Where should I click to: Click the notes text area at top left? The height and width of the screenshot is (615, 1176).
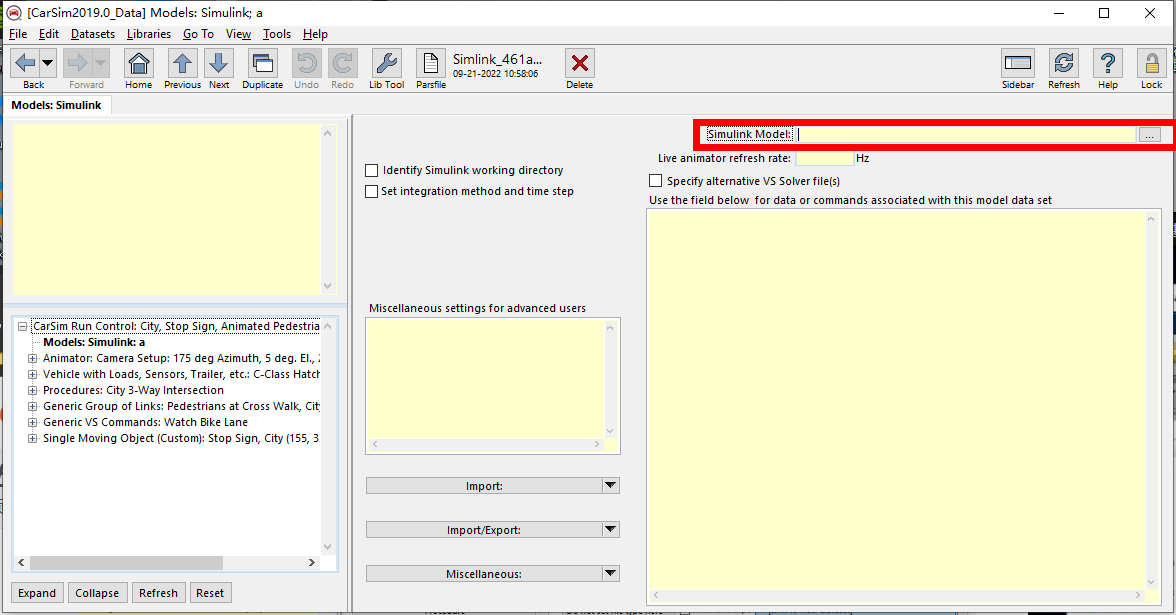[x=167, y=210]
